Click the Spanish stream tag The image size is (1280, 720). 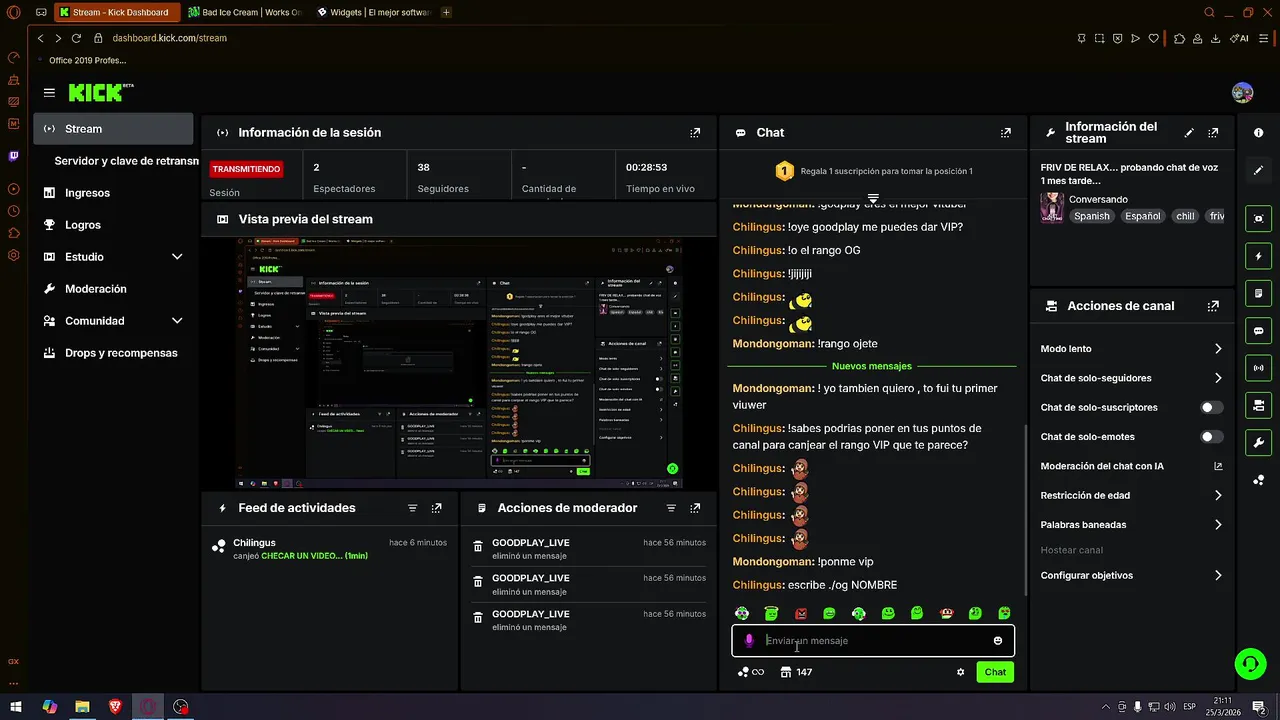pos(1092,216)
